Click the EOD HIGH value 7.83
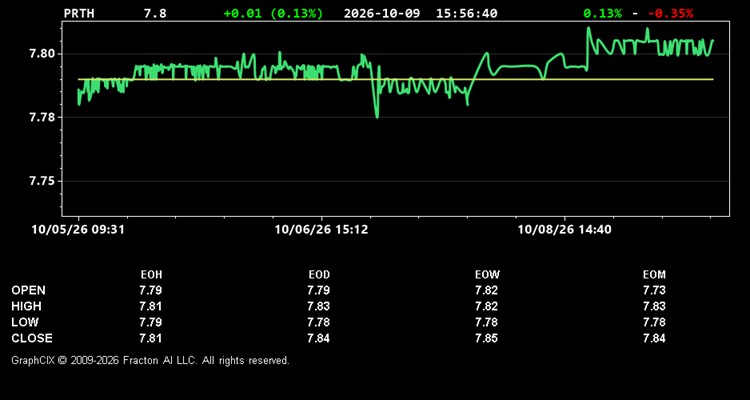This screenshot has height=400, width=750. 319,306
